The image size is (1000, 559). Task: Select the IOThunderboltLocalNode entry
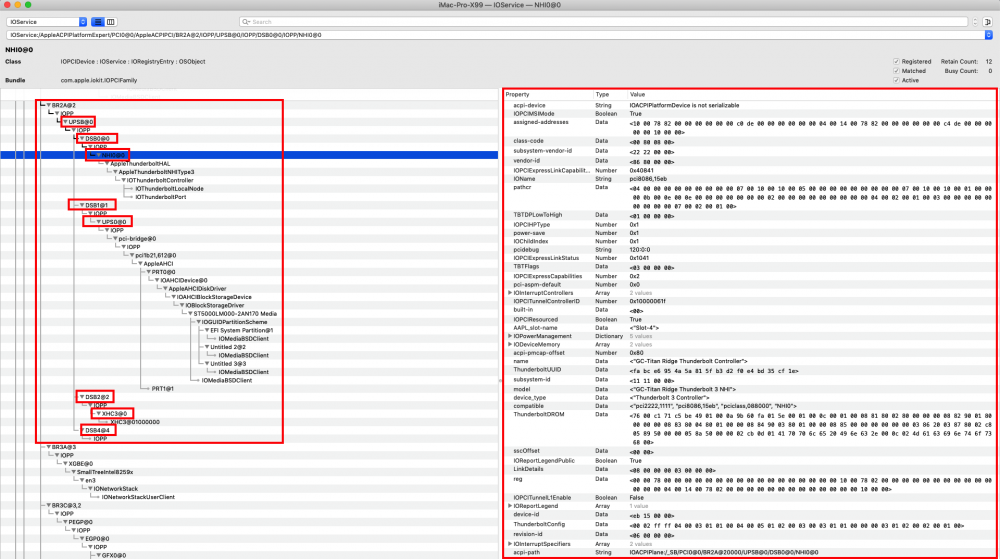coord(169,189)
